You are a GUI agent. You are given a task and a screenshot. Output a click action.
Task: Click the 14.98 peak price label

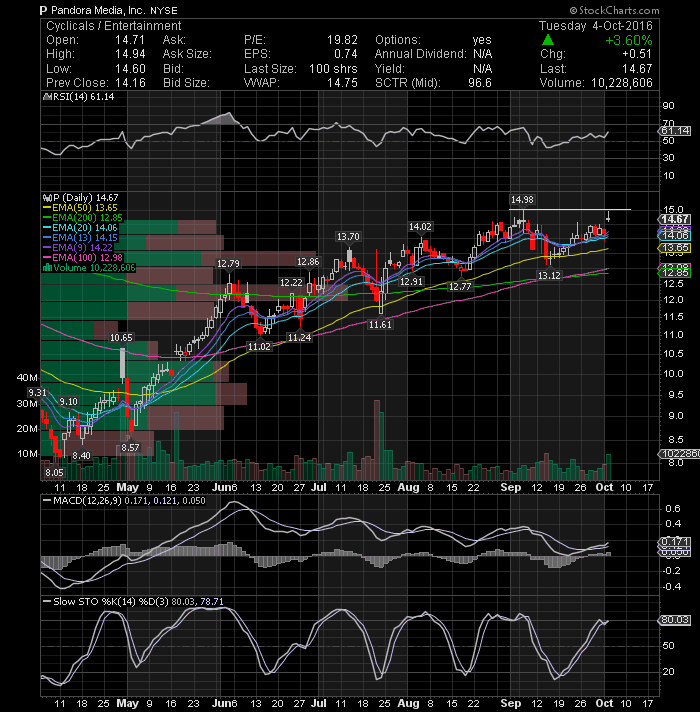522,199
